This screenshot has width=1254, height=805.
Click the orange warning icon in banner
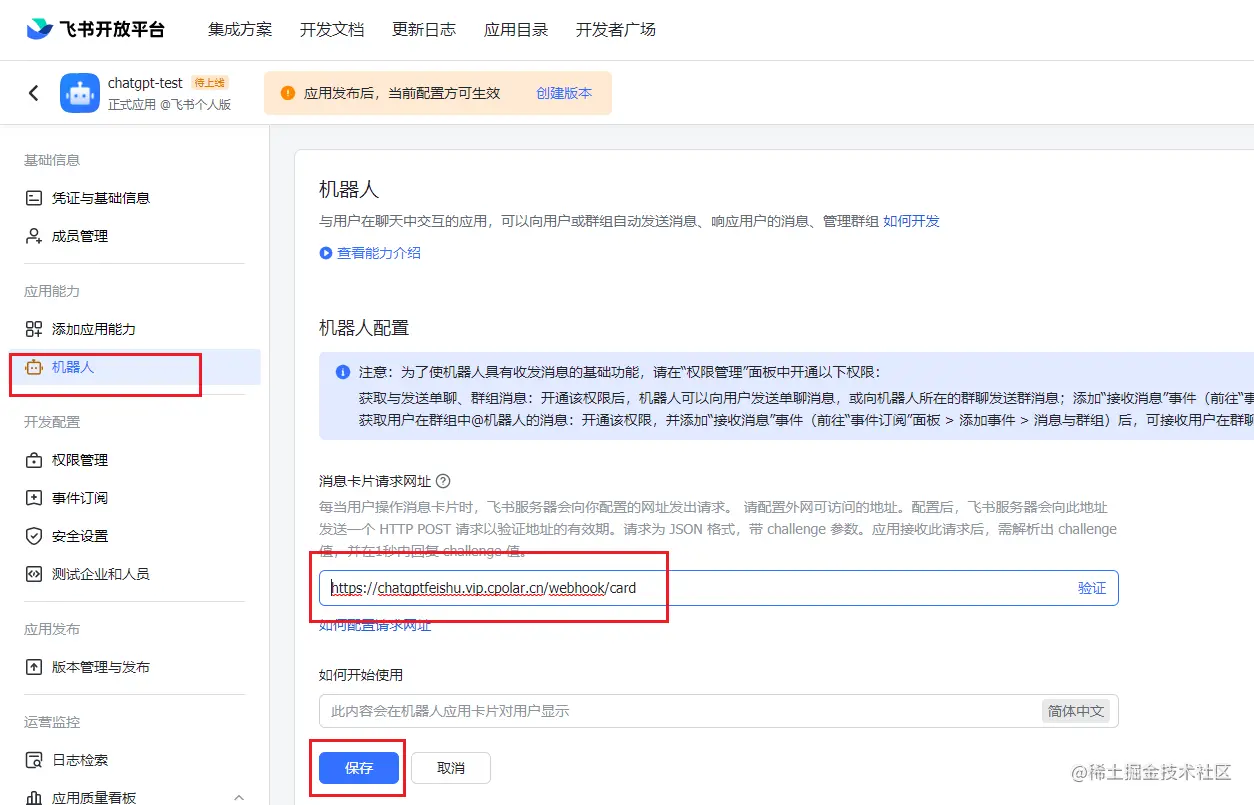288,93
